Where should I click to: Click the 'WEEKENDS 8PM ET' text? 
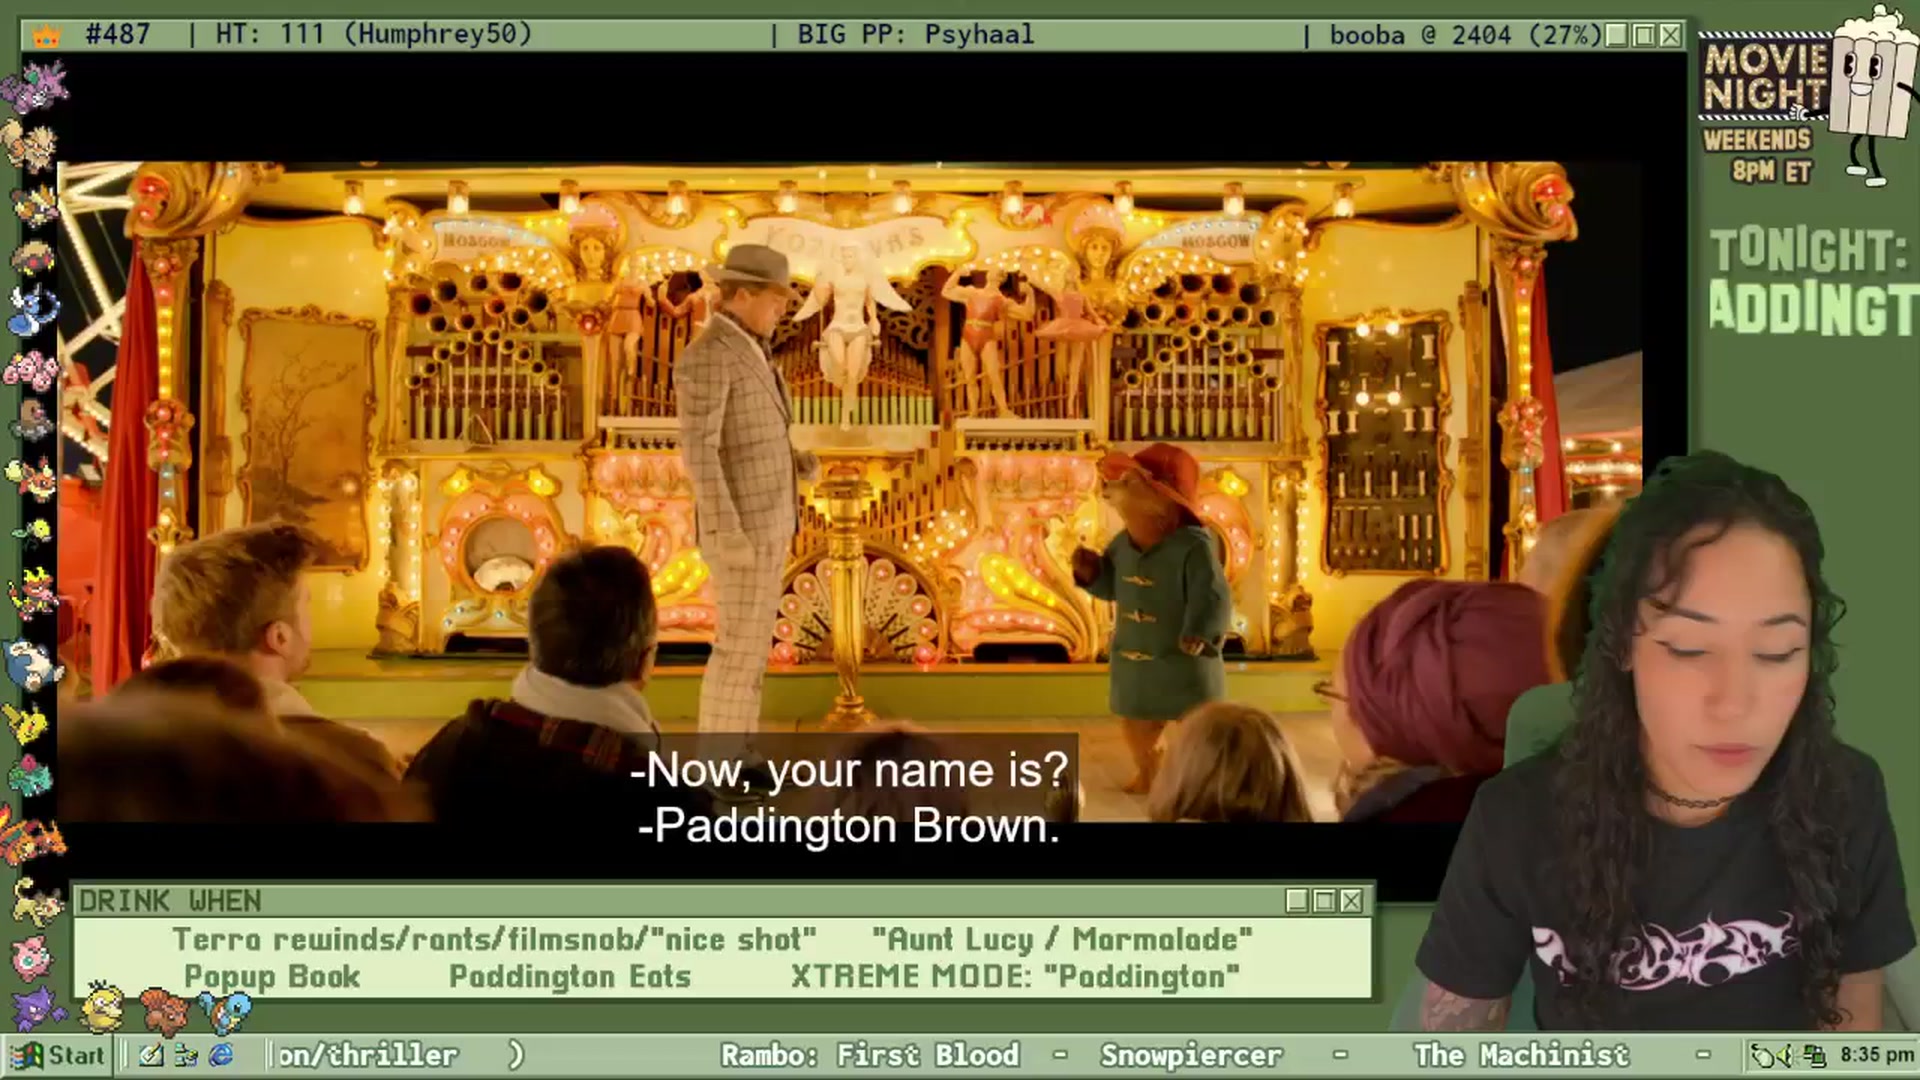[x=1758, y=155]
